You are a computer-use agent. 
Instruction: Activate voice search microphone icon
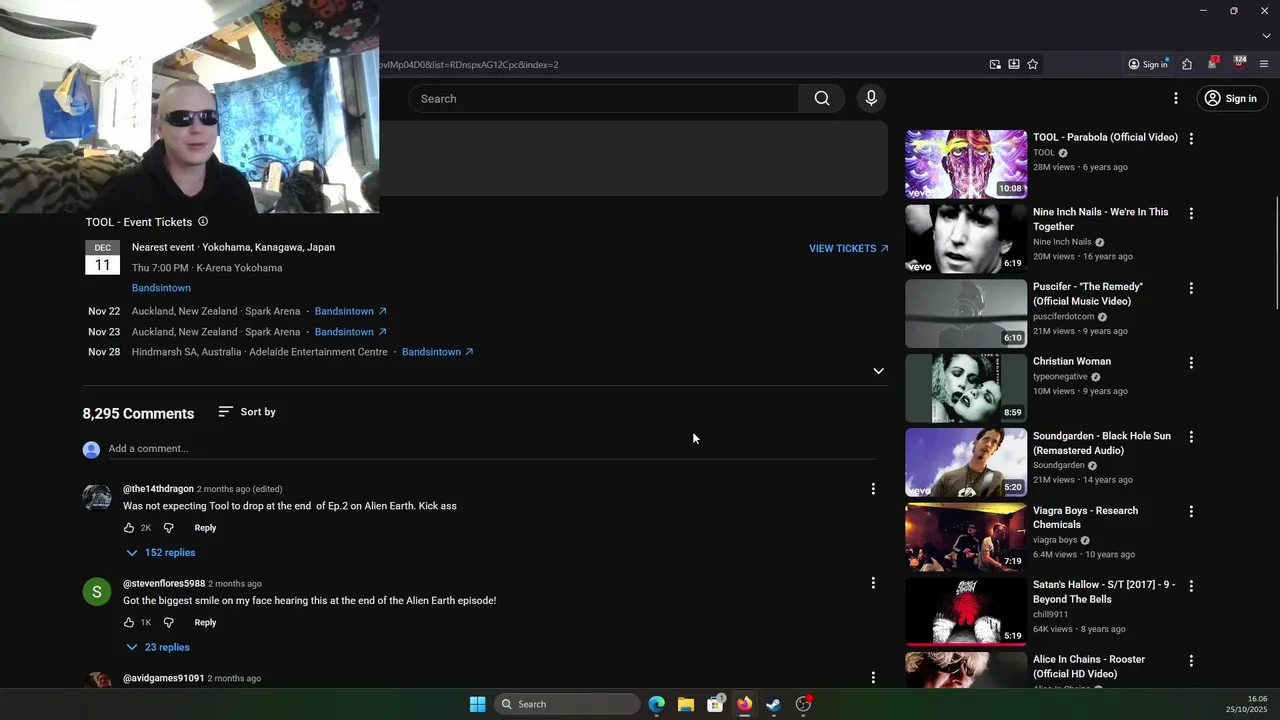coord(871,98)
